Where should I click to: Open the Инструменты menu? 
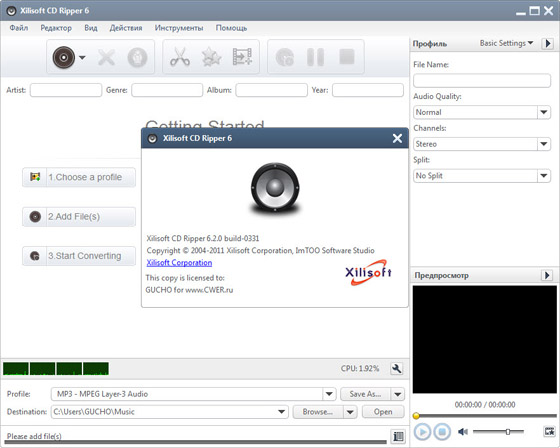[179, 28]
